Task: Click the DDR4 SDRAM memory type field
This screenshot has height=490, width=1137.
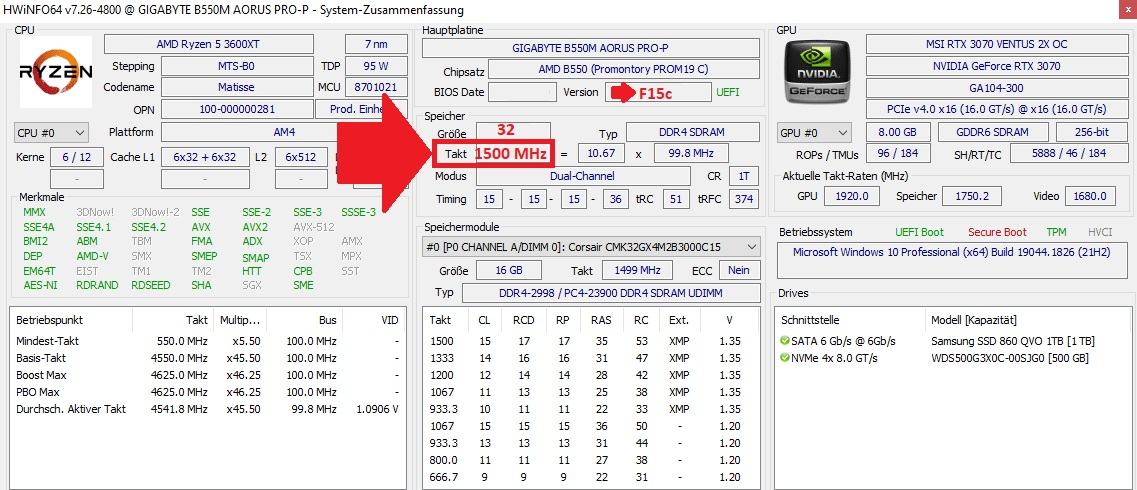Action: [x=692, y=133]
